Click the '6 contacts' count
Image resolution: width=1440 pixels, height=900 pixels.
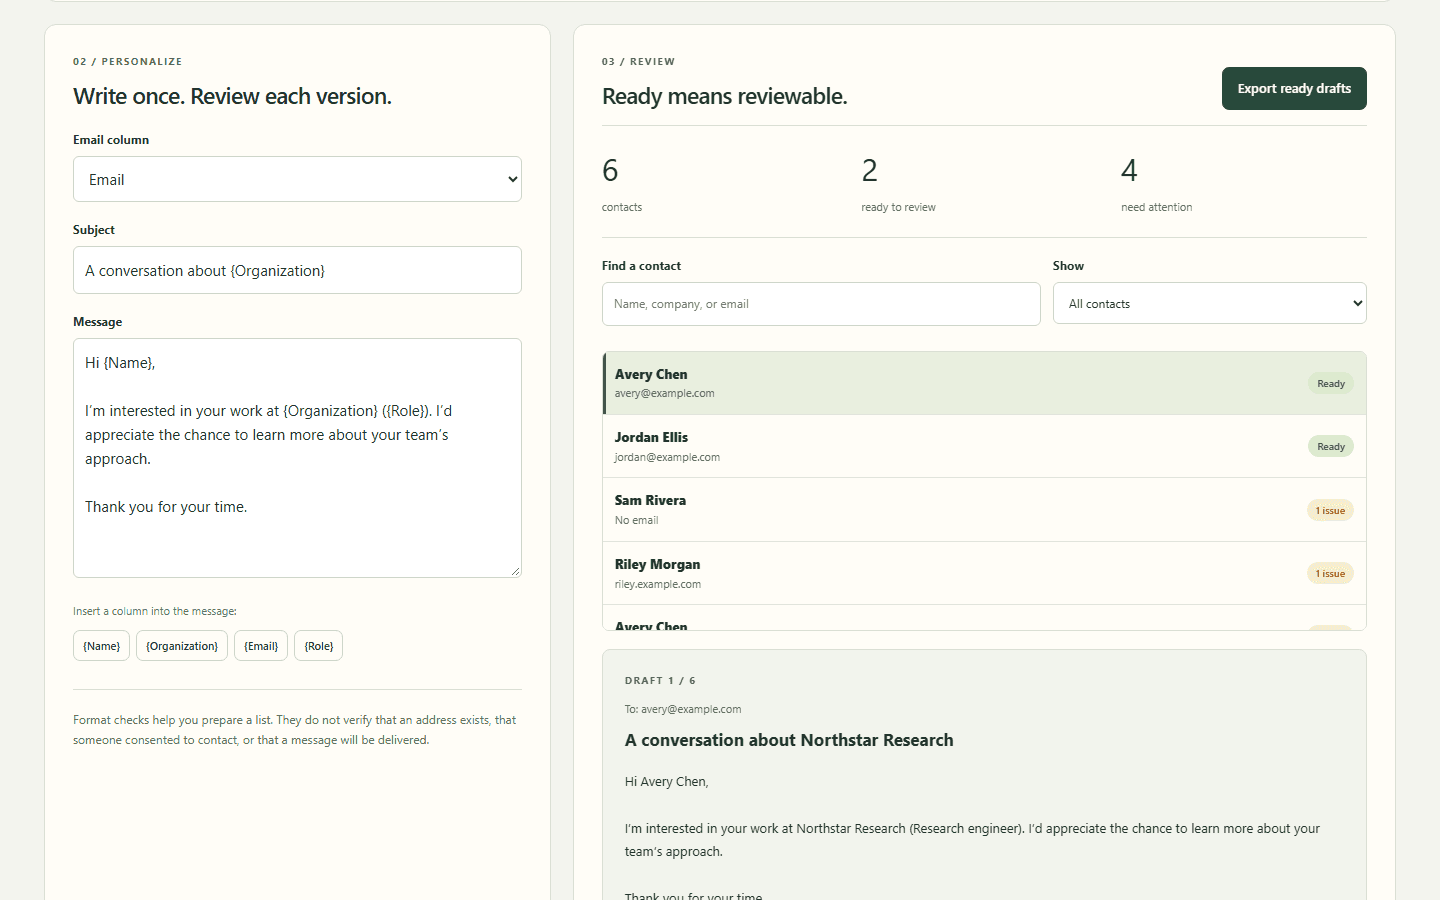pyautogui.click(x=622, y=183)
